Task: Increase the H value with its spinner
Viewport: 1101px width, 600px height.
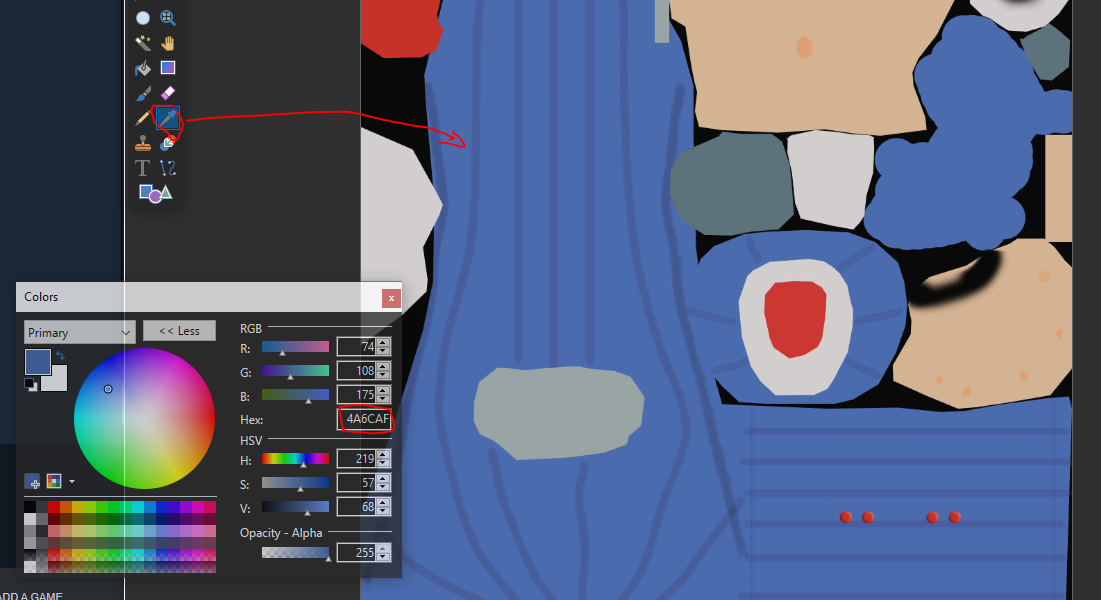Action: click(x=383, y=454)
